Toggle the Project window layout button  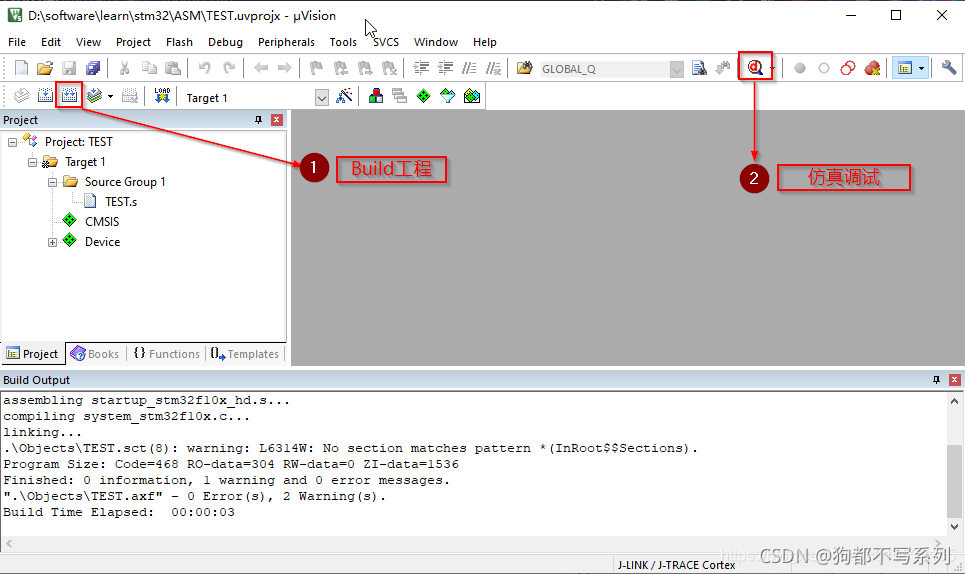(905, 68)
